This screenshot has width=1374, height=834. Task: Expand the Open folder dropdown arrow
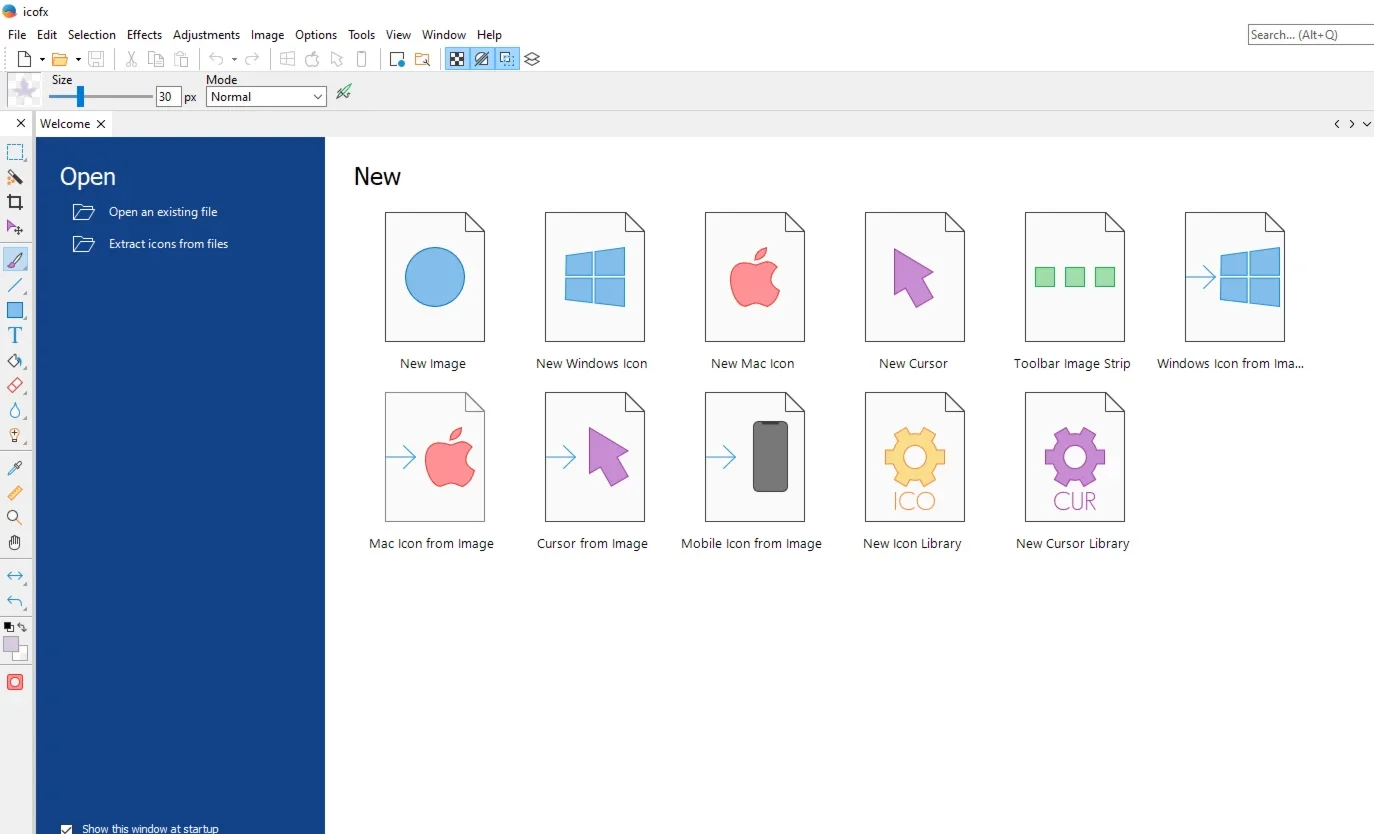[78, 59]
